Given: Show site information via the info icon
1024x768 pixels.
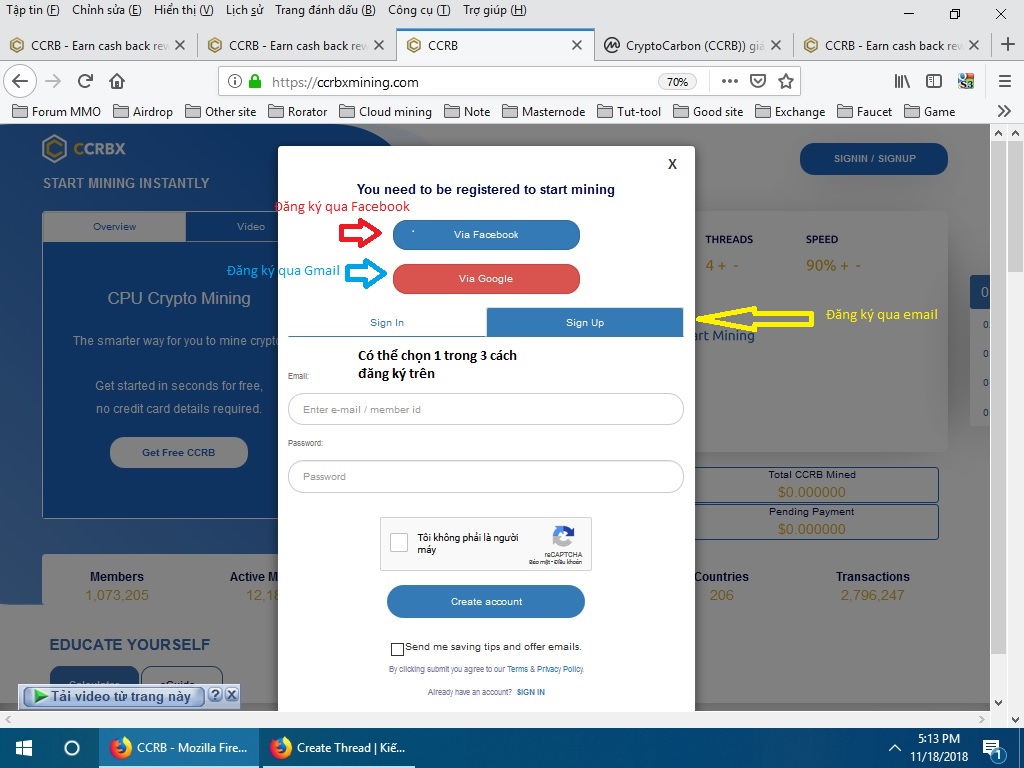Looking at the screenshot, I should click(234, 82).
